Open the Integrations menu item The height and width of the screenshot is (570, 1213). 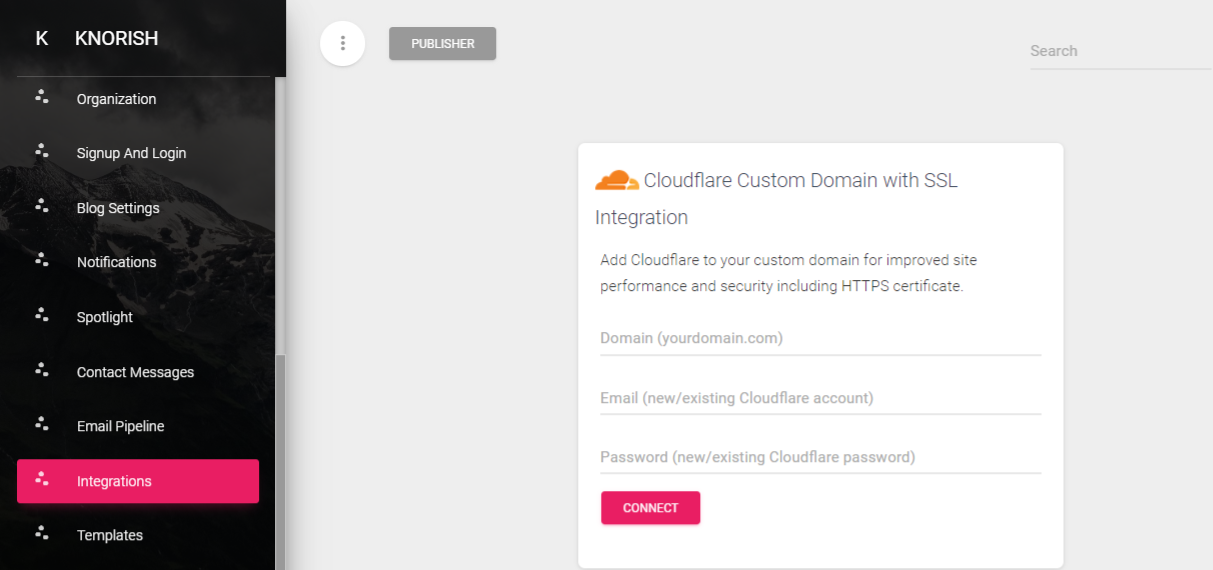tap(138, 481)
